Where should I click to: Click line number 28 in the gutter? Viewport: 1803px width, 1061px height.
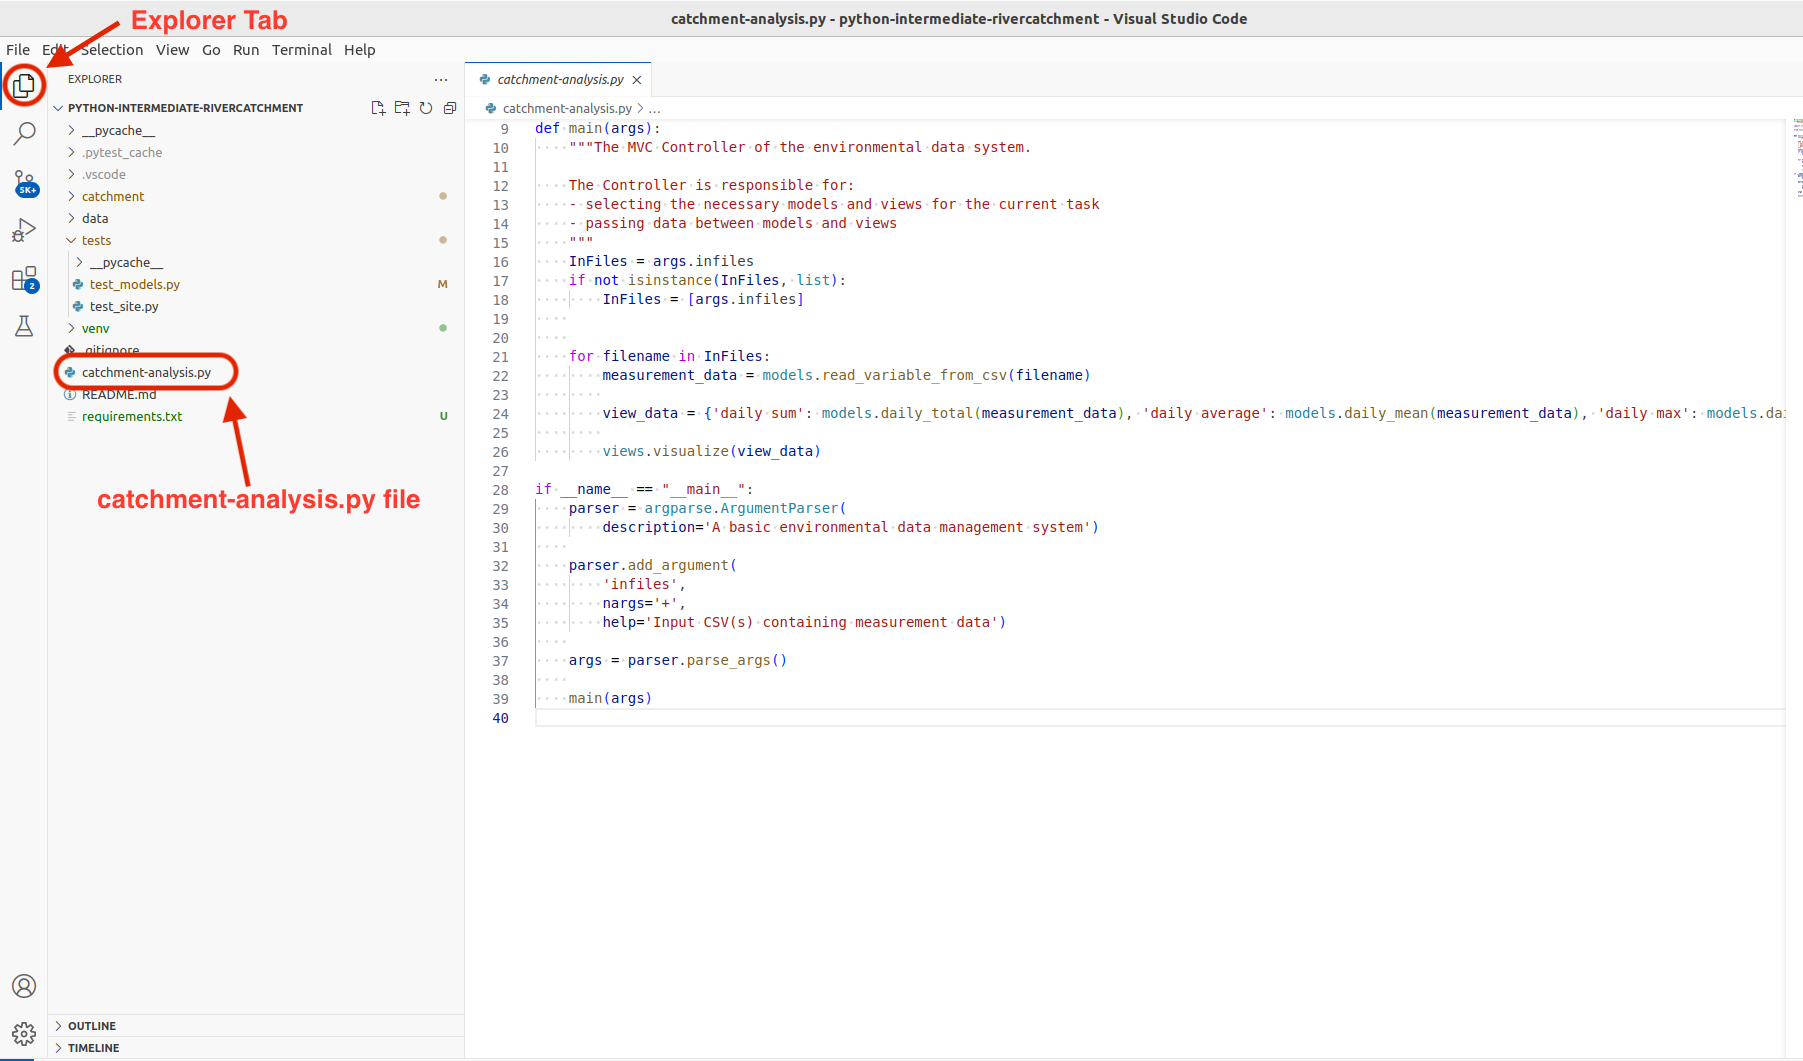click(x=500, y=490)
